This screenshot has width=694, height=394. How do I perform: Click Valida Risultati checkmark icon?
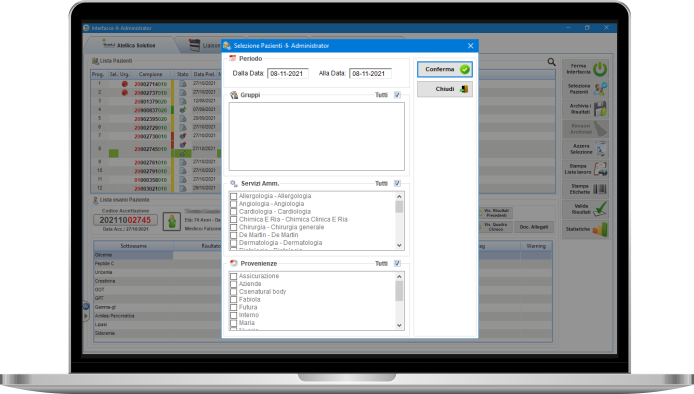[x=601, y=209]
